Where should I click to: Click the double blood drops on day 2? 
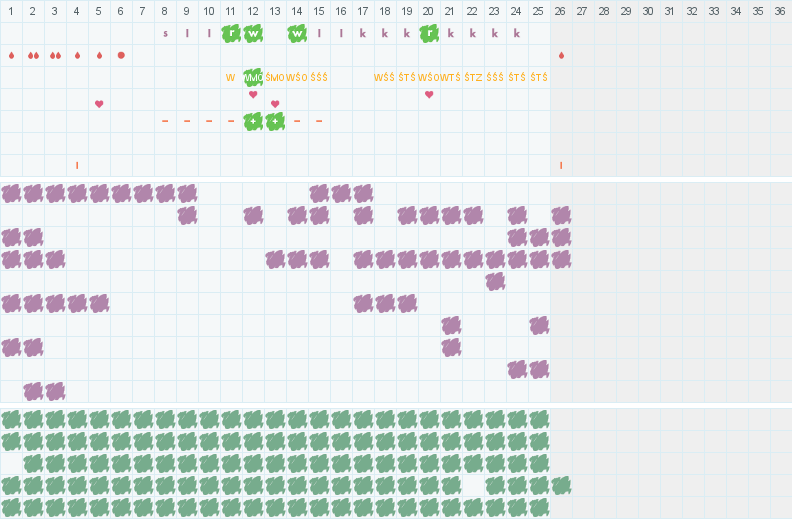point(33,55)
